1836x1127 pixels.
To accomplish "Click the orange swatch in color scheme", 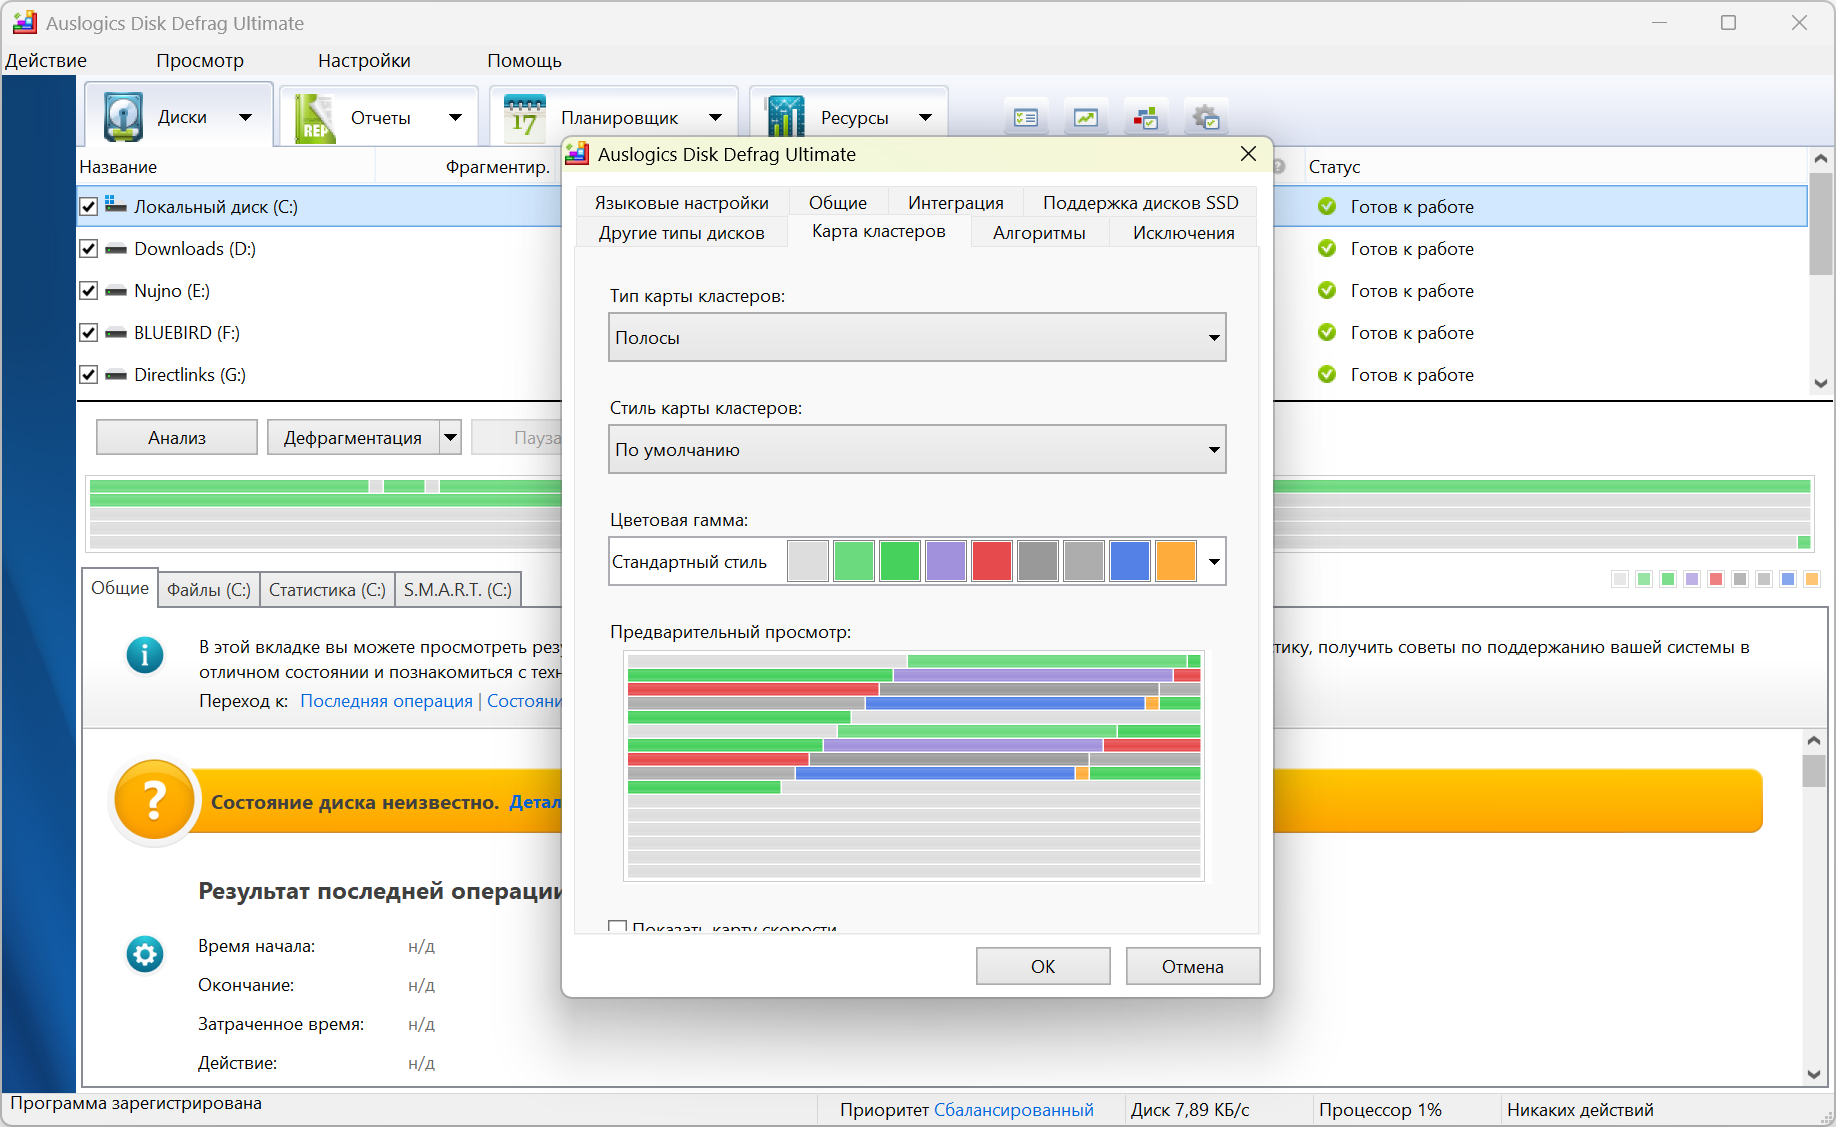I will pos(1176,561).
